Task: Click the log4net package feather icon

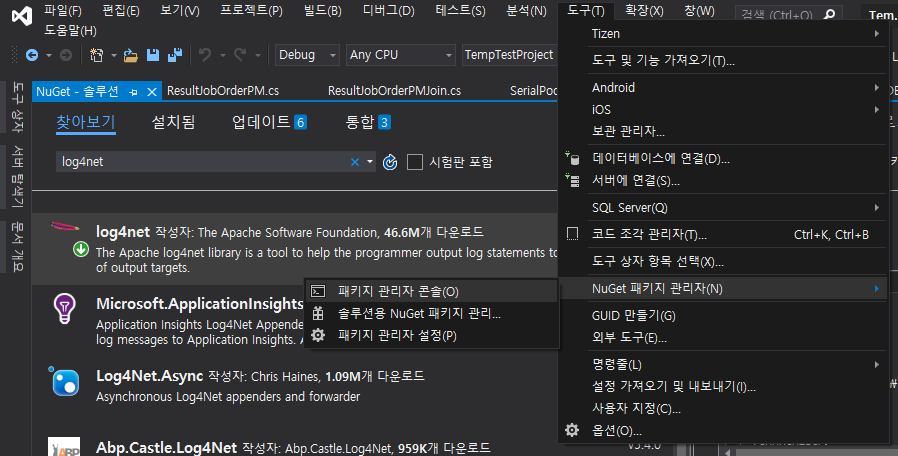Action: click(x=65, y=226)
